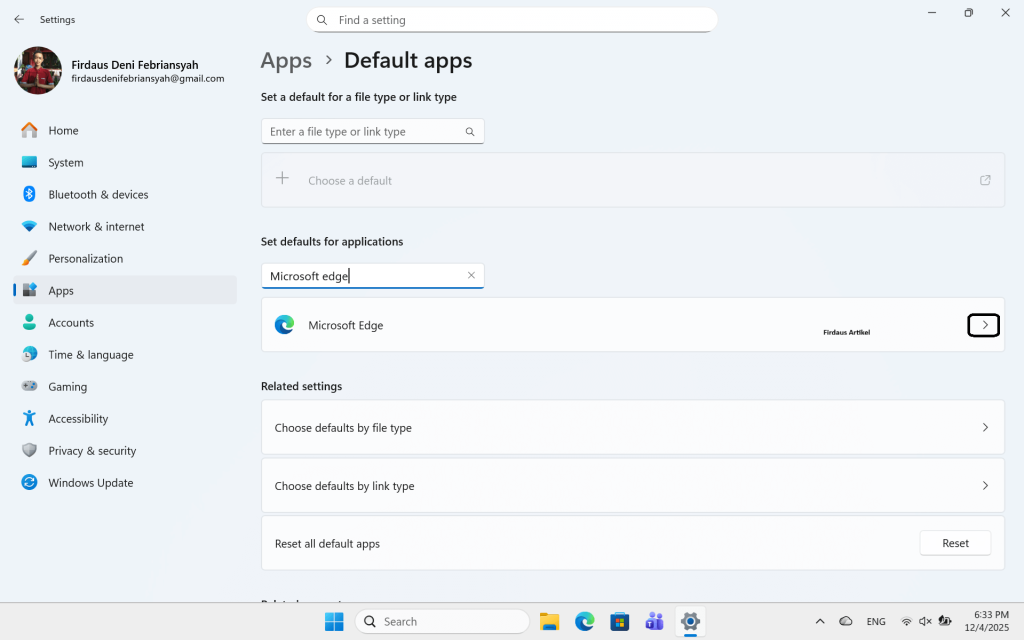1024x640 pixels.
Task: Click the Windows Update sync icon
Action: click(29, 482)
